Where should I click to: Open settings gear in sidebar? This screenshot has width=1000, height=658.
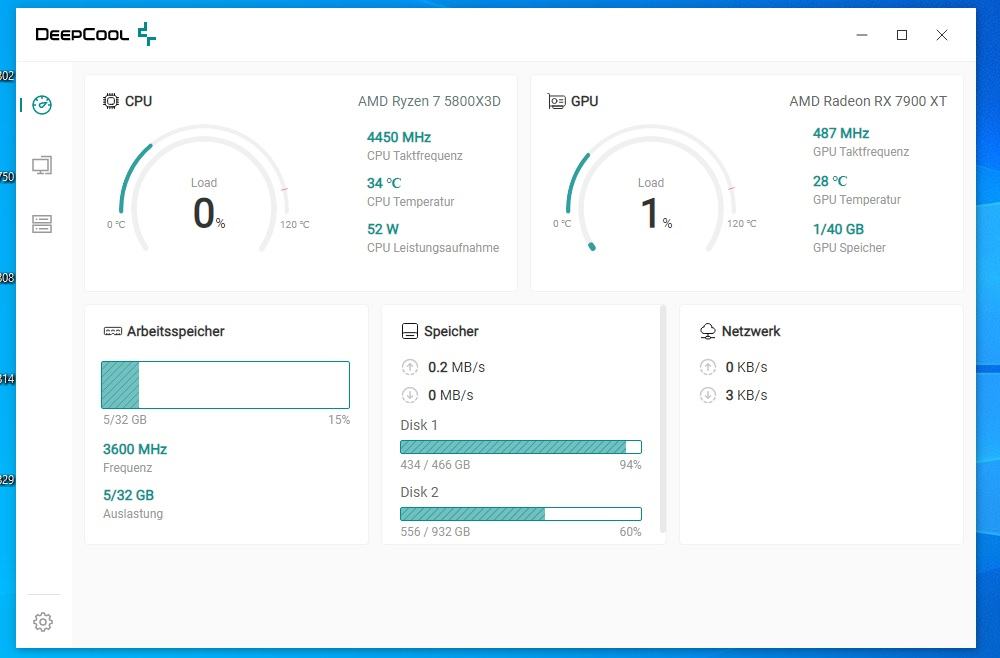pos(43,622)
